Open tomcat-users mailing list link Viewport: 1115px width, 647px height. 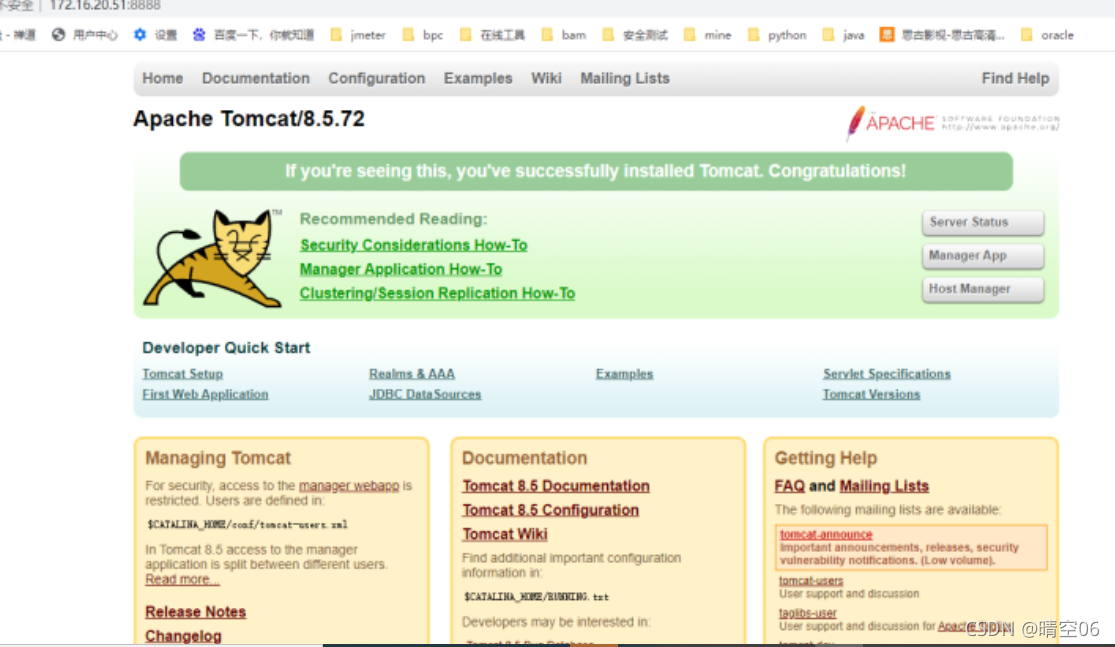(811, 581)
